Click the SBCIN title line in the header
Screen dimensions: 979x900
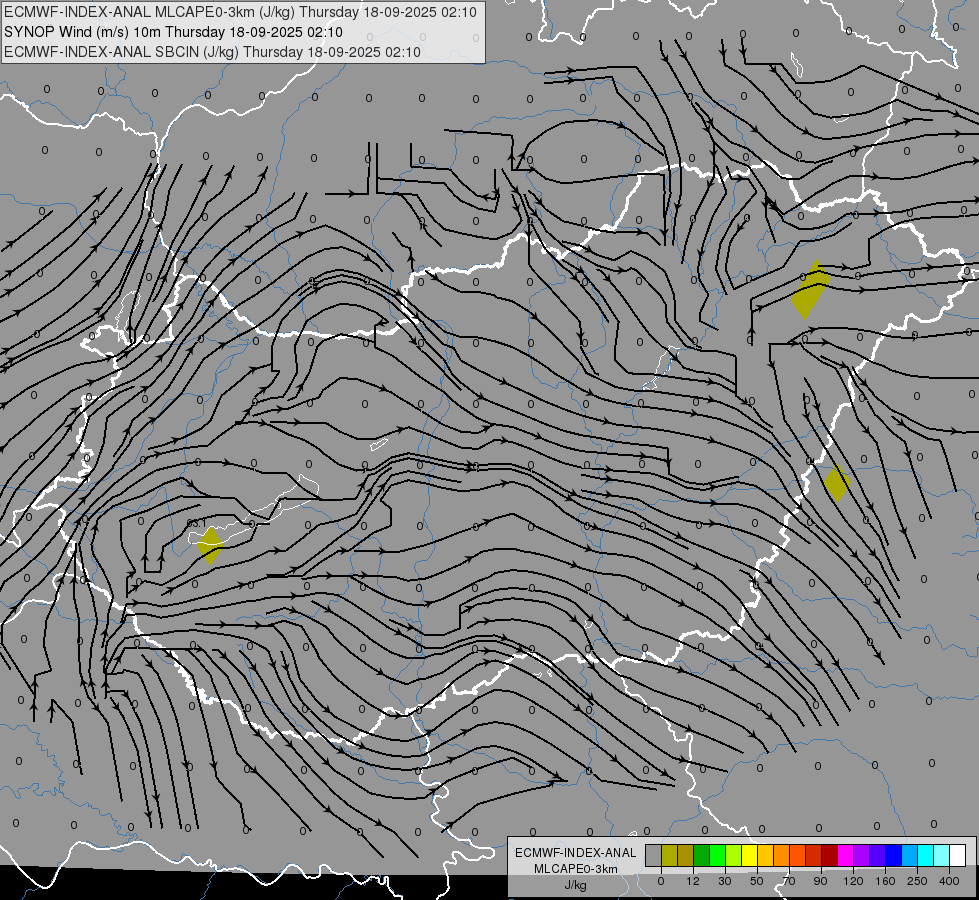pos(212,52)
